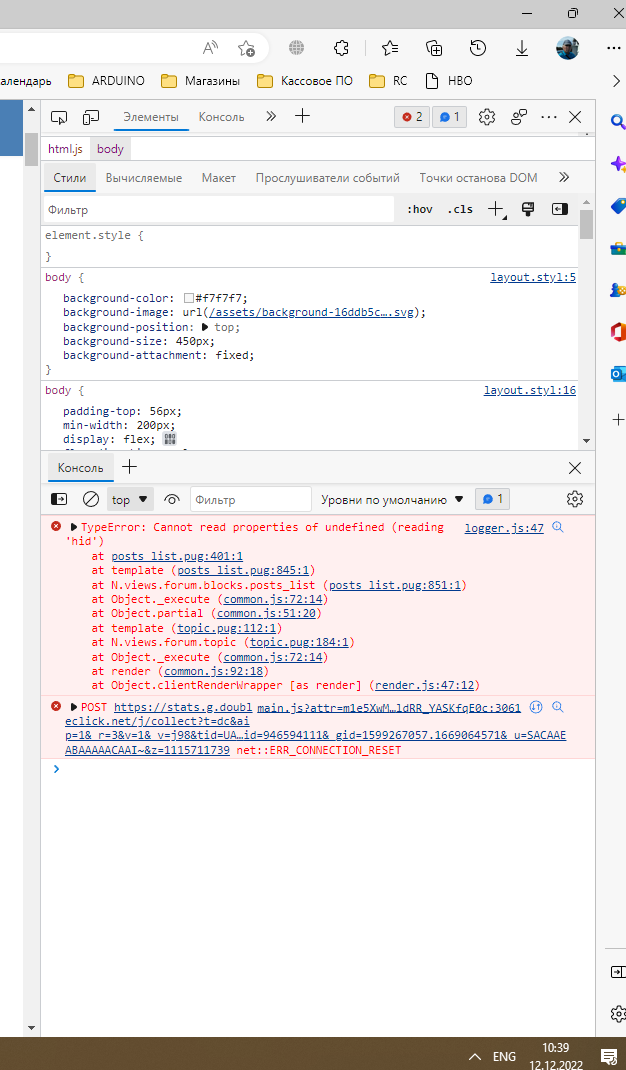Toggle the .cls element classes panel

pos(460,210)
